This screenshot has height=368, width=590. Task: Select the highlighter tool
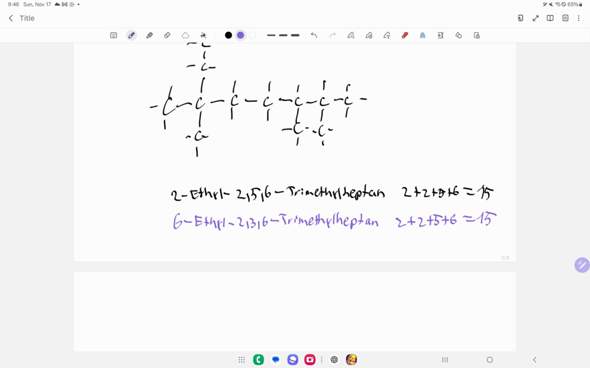(149, 35)
